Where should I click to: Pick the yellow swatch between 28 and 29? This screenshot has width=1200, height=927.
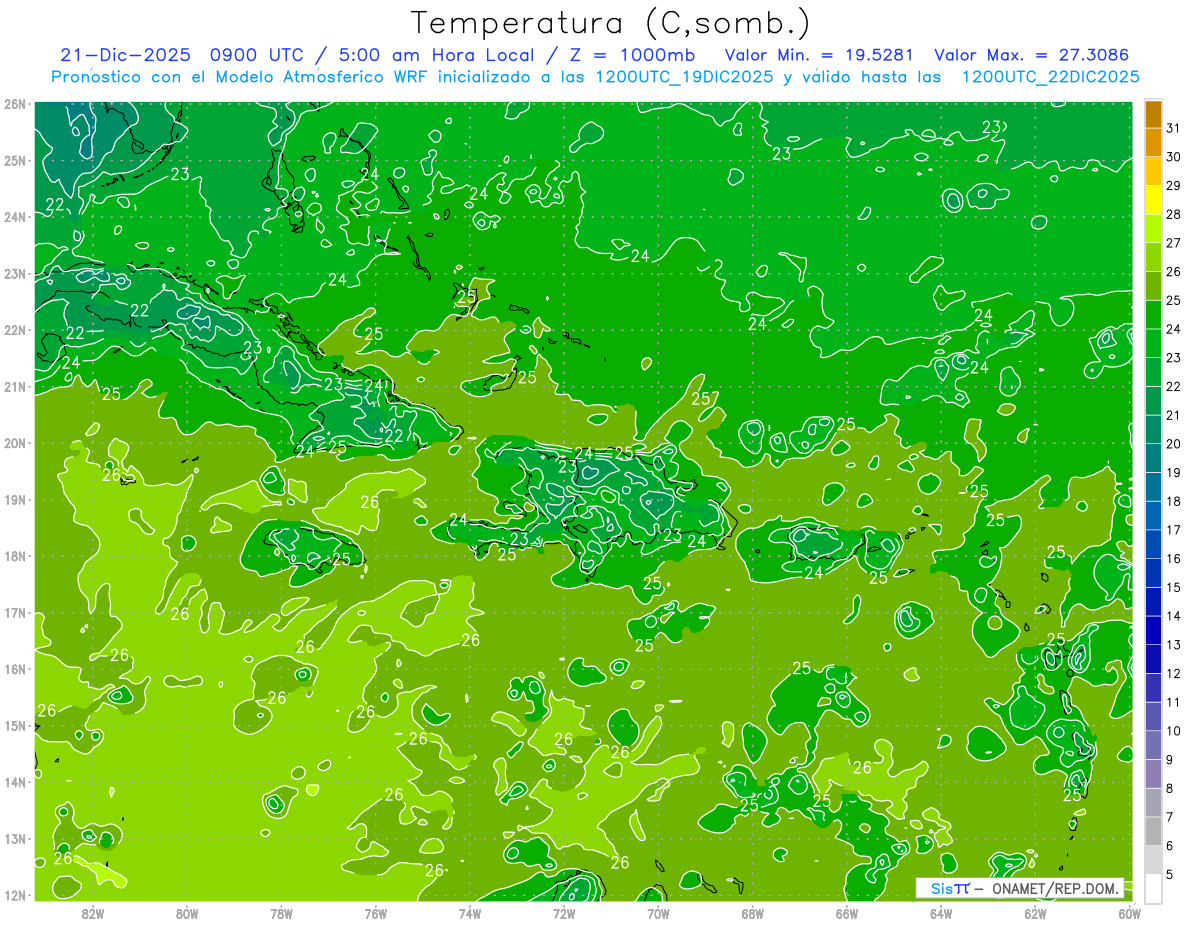(x=1153, y=200)
